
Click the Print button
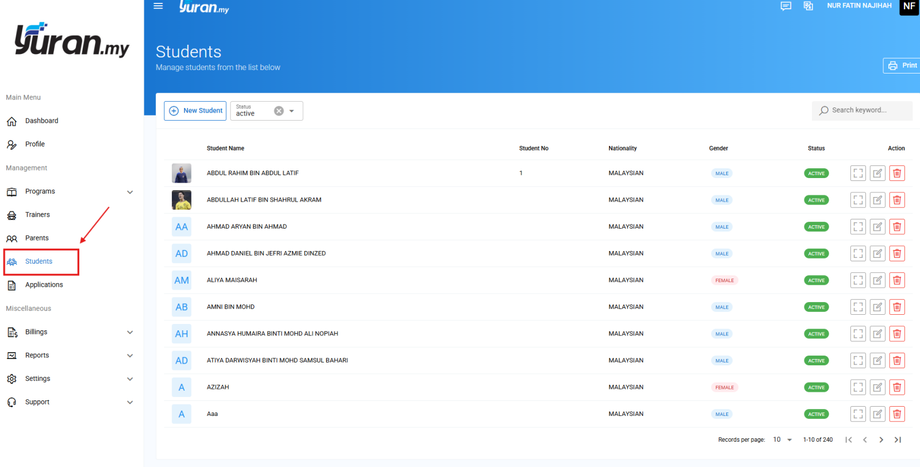[902, 66]
